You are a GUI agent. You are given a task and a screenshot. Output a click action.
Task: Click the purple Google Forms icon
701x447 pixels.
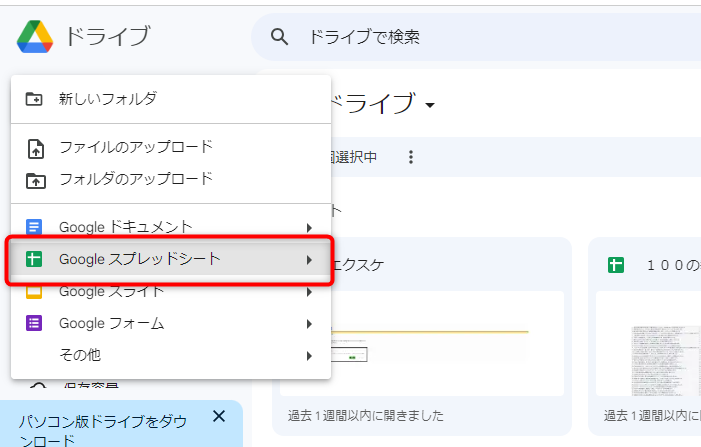34,323
